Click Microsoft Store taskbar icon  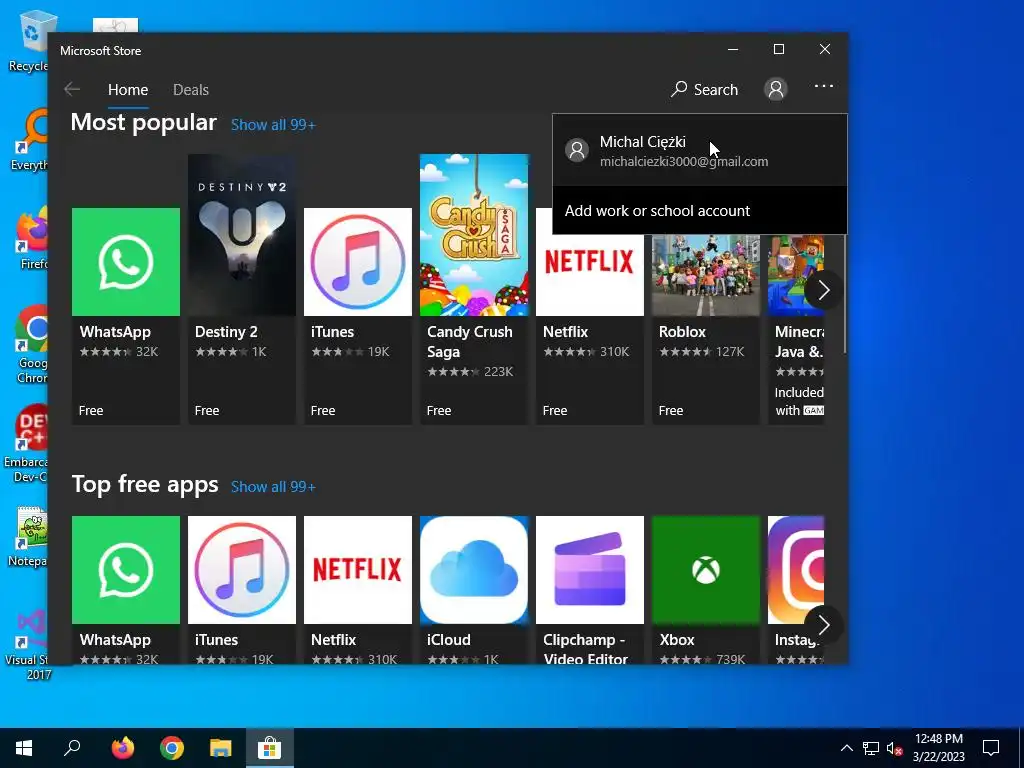coord(269,748)
